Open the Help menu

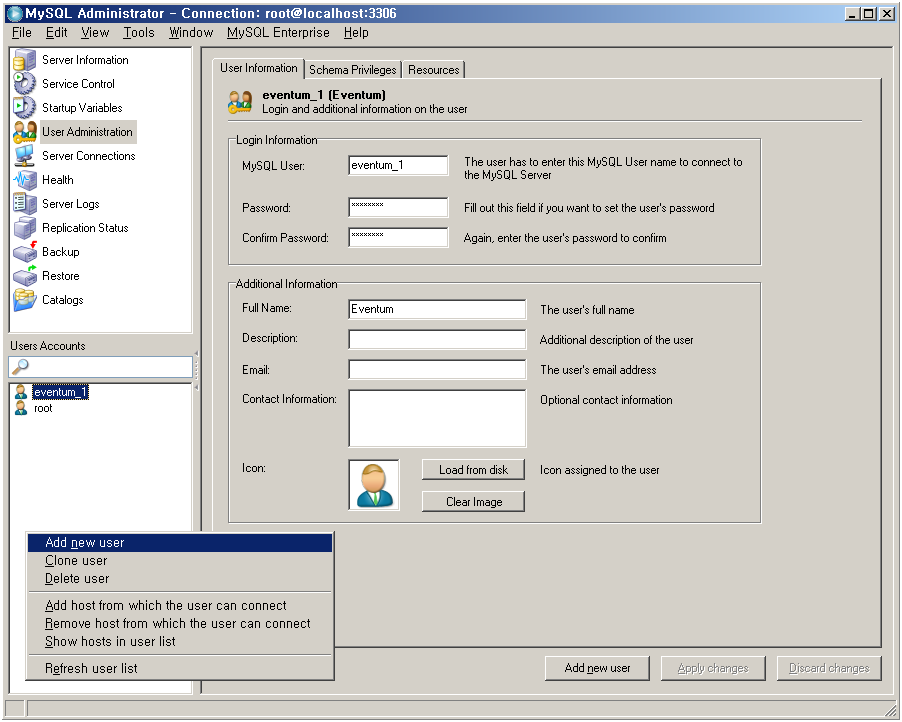click(x=356, y=33)
